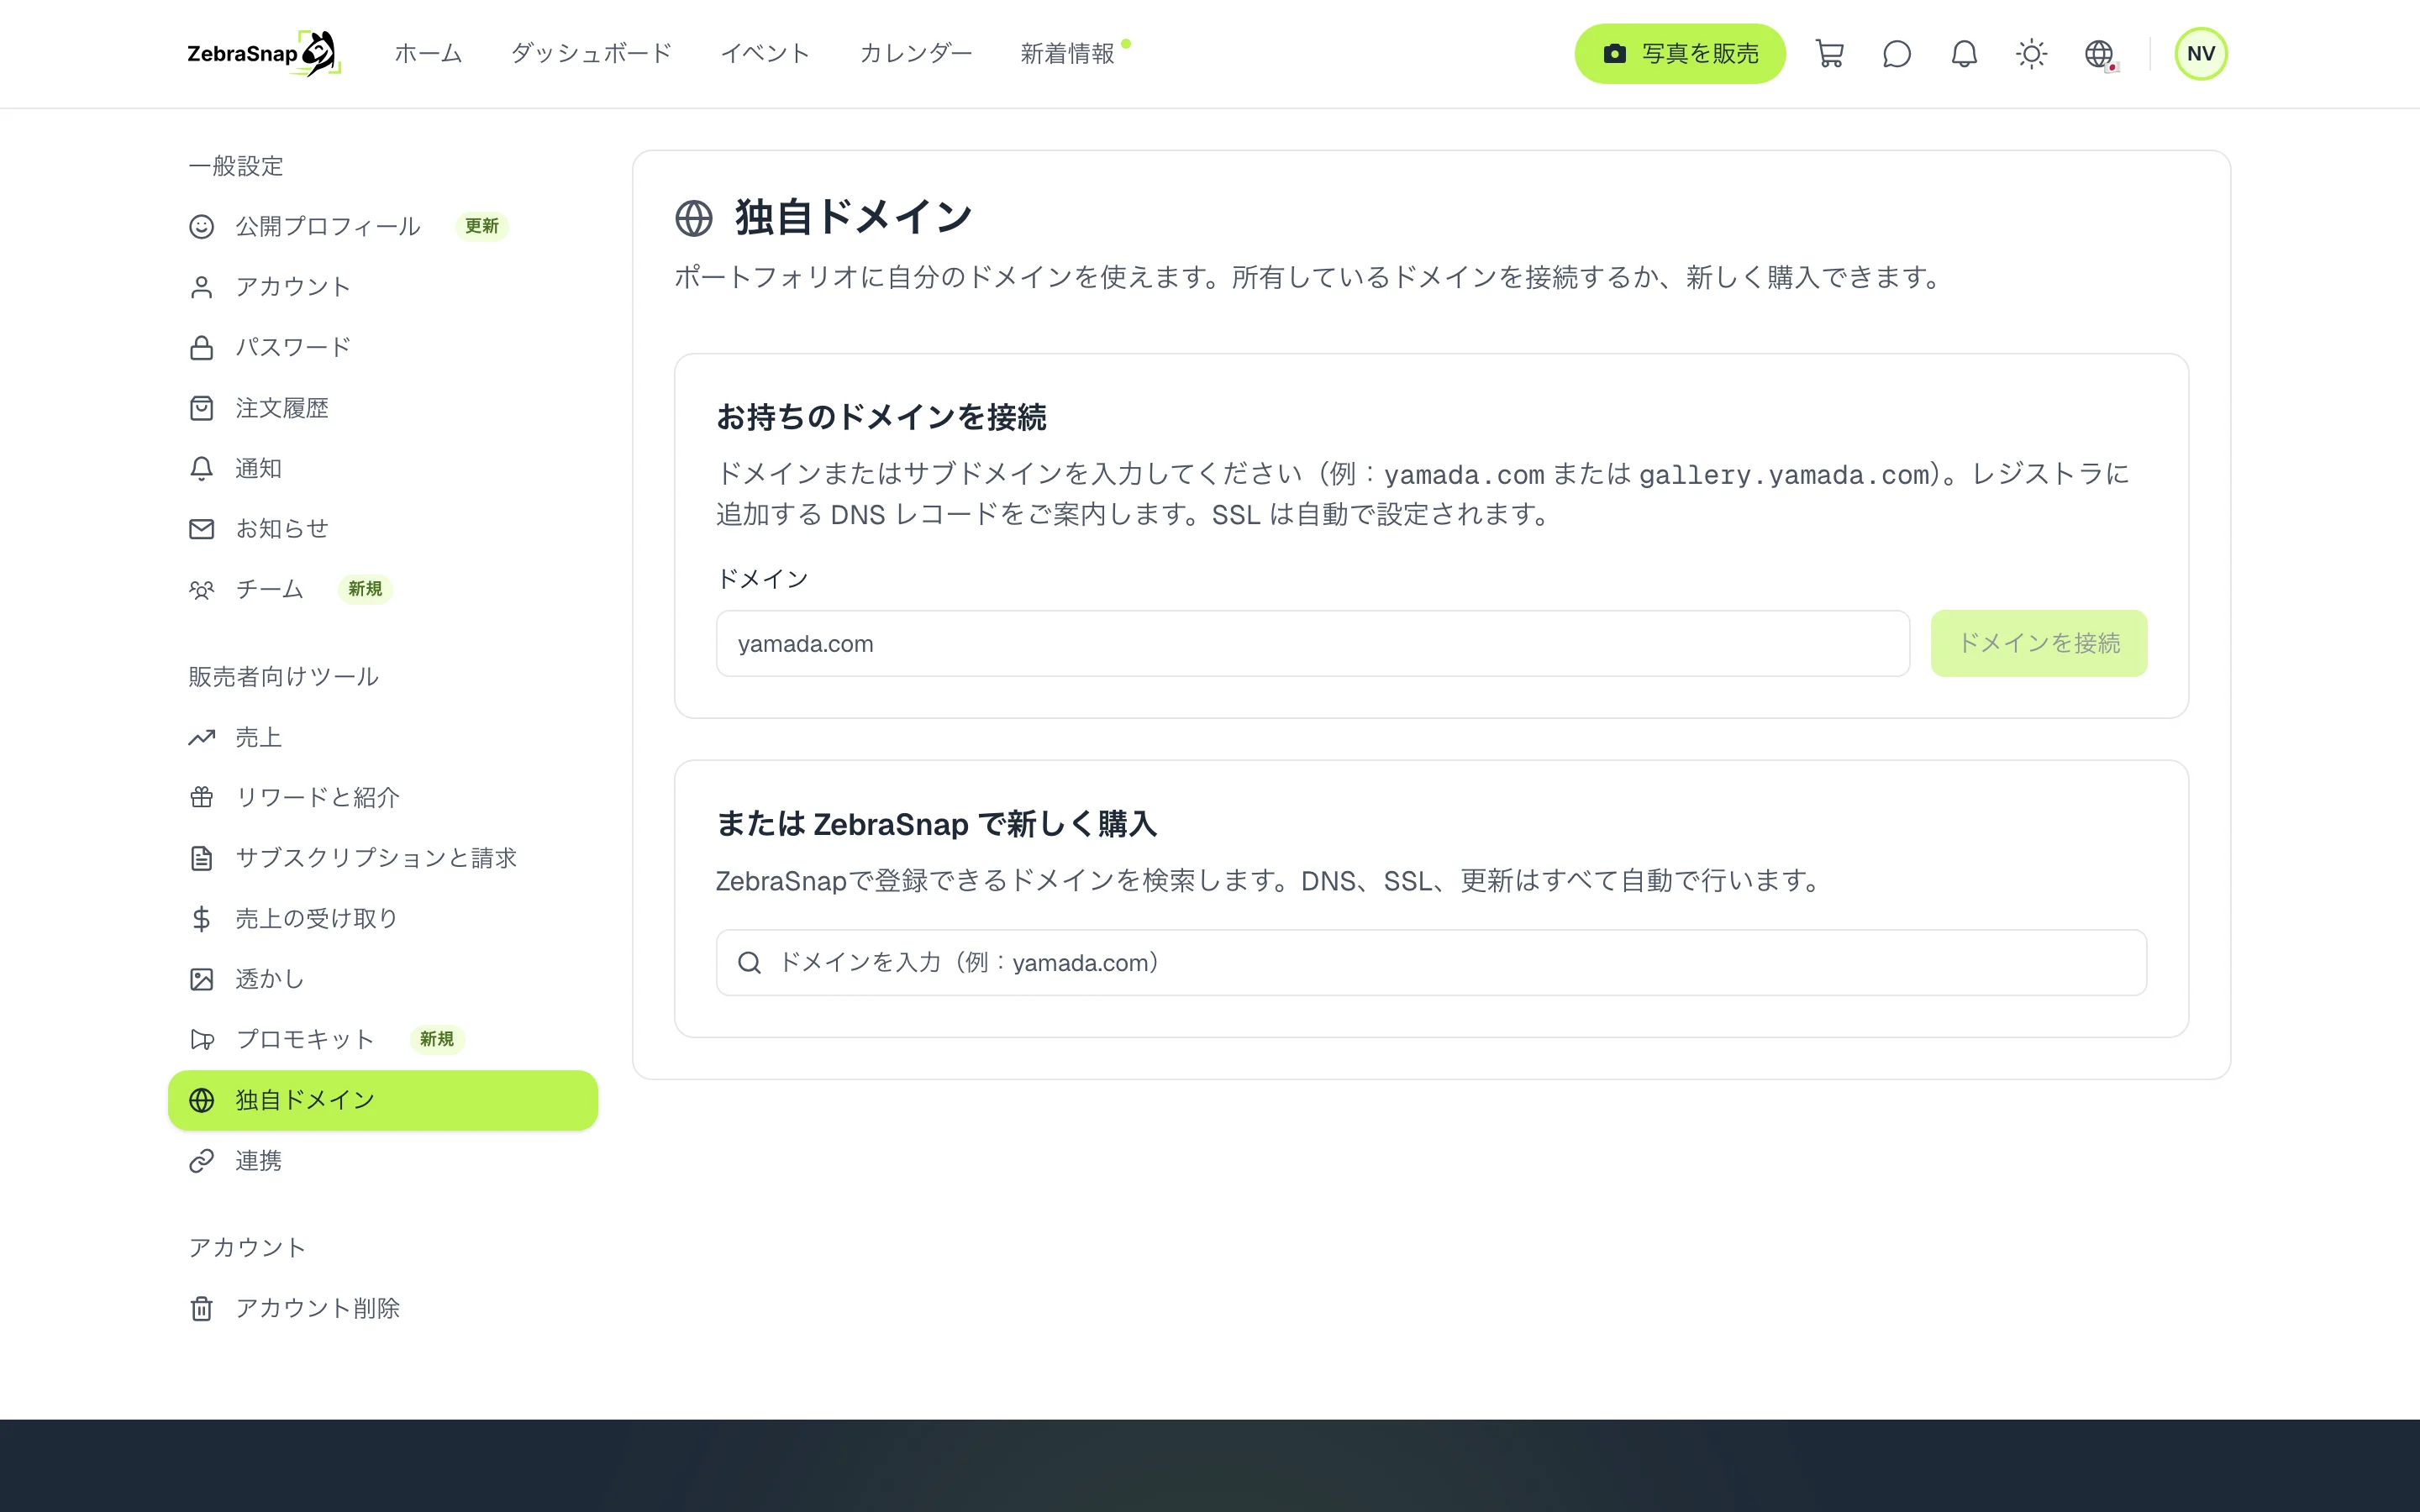
Task: Open the notifications bell in header
Action: [1964, 54]
